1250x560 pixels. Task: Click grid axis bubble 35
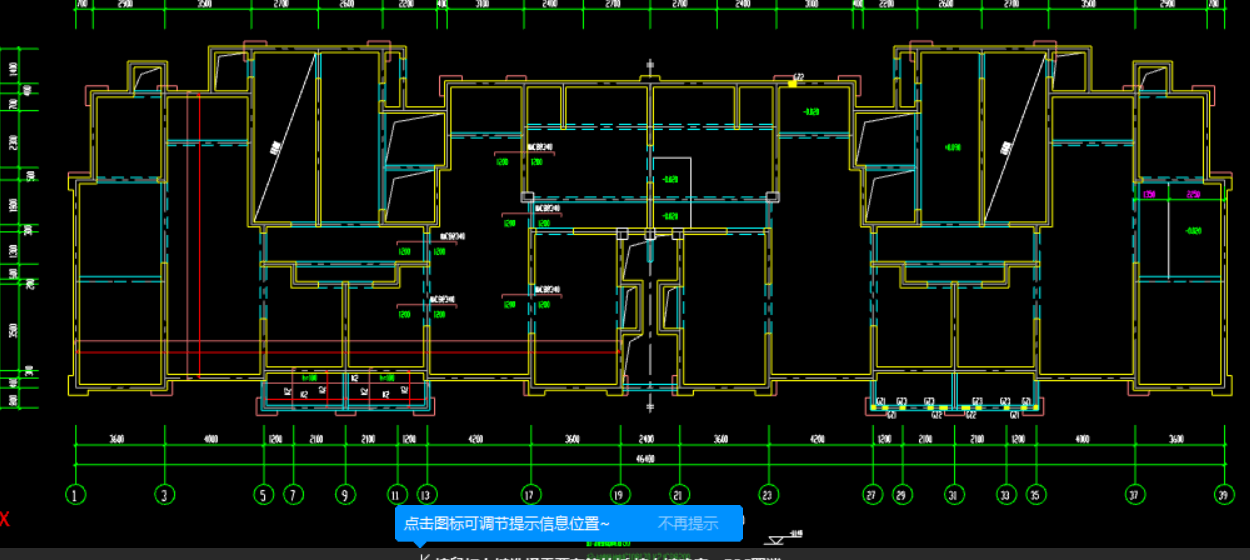[1035, 494]
